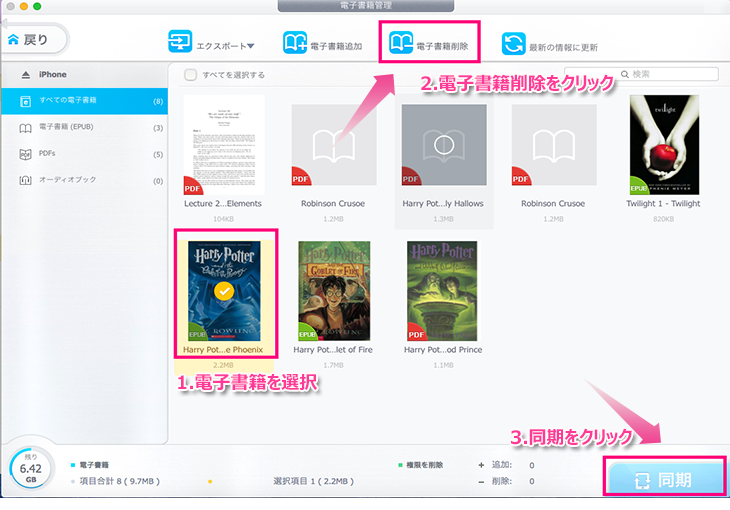Click the Harry Pot...let of Fire title
730x510 pixels.
pyautogui.click(x=333, y=350)
